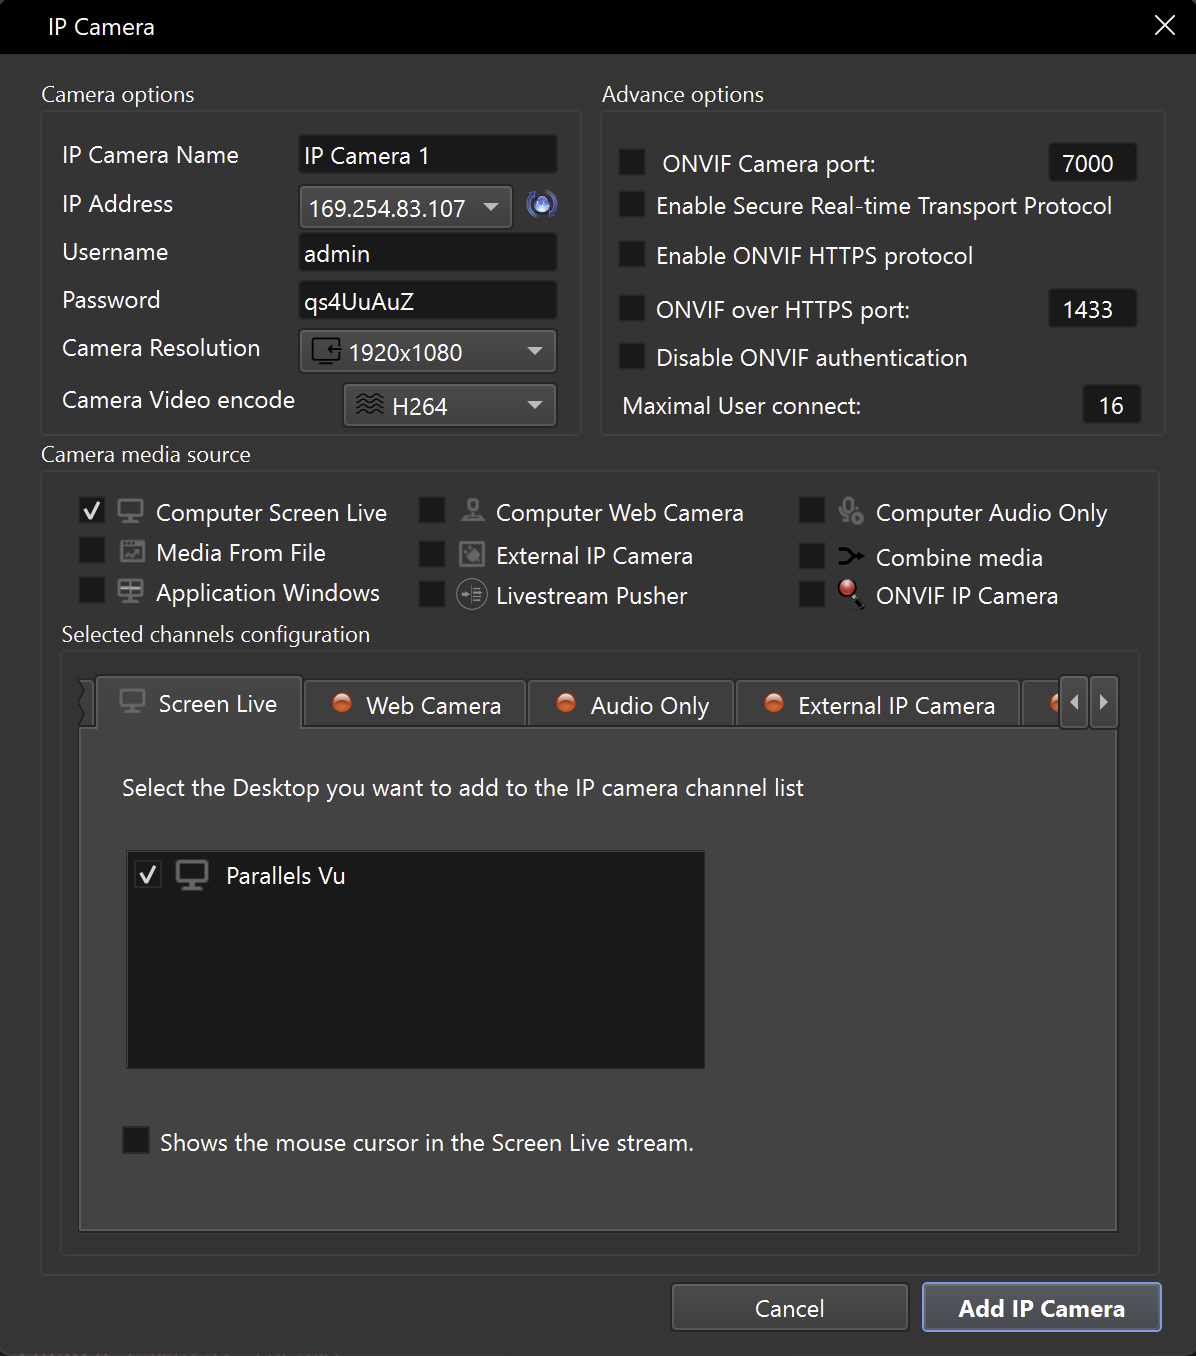The height and width of the screenshot is (1356, 1196).
Task: Click the Cancel button
Action: click(x=789, y=1308)
